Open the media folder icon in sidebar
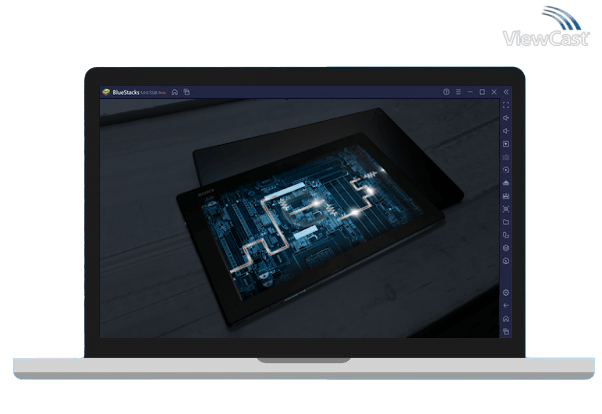Image resolution: width=602 pixels, height=414 pixels. pyautogui.click(x=506, y=222)
